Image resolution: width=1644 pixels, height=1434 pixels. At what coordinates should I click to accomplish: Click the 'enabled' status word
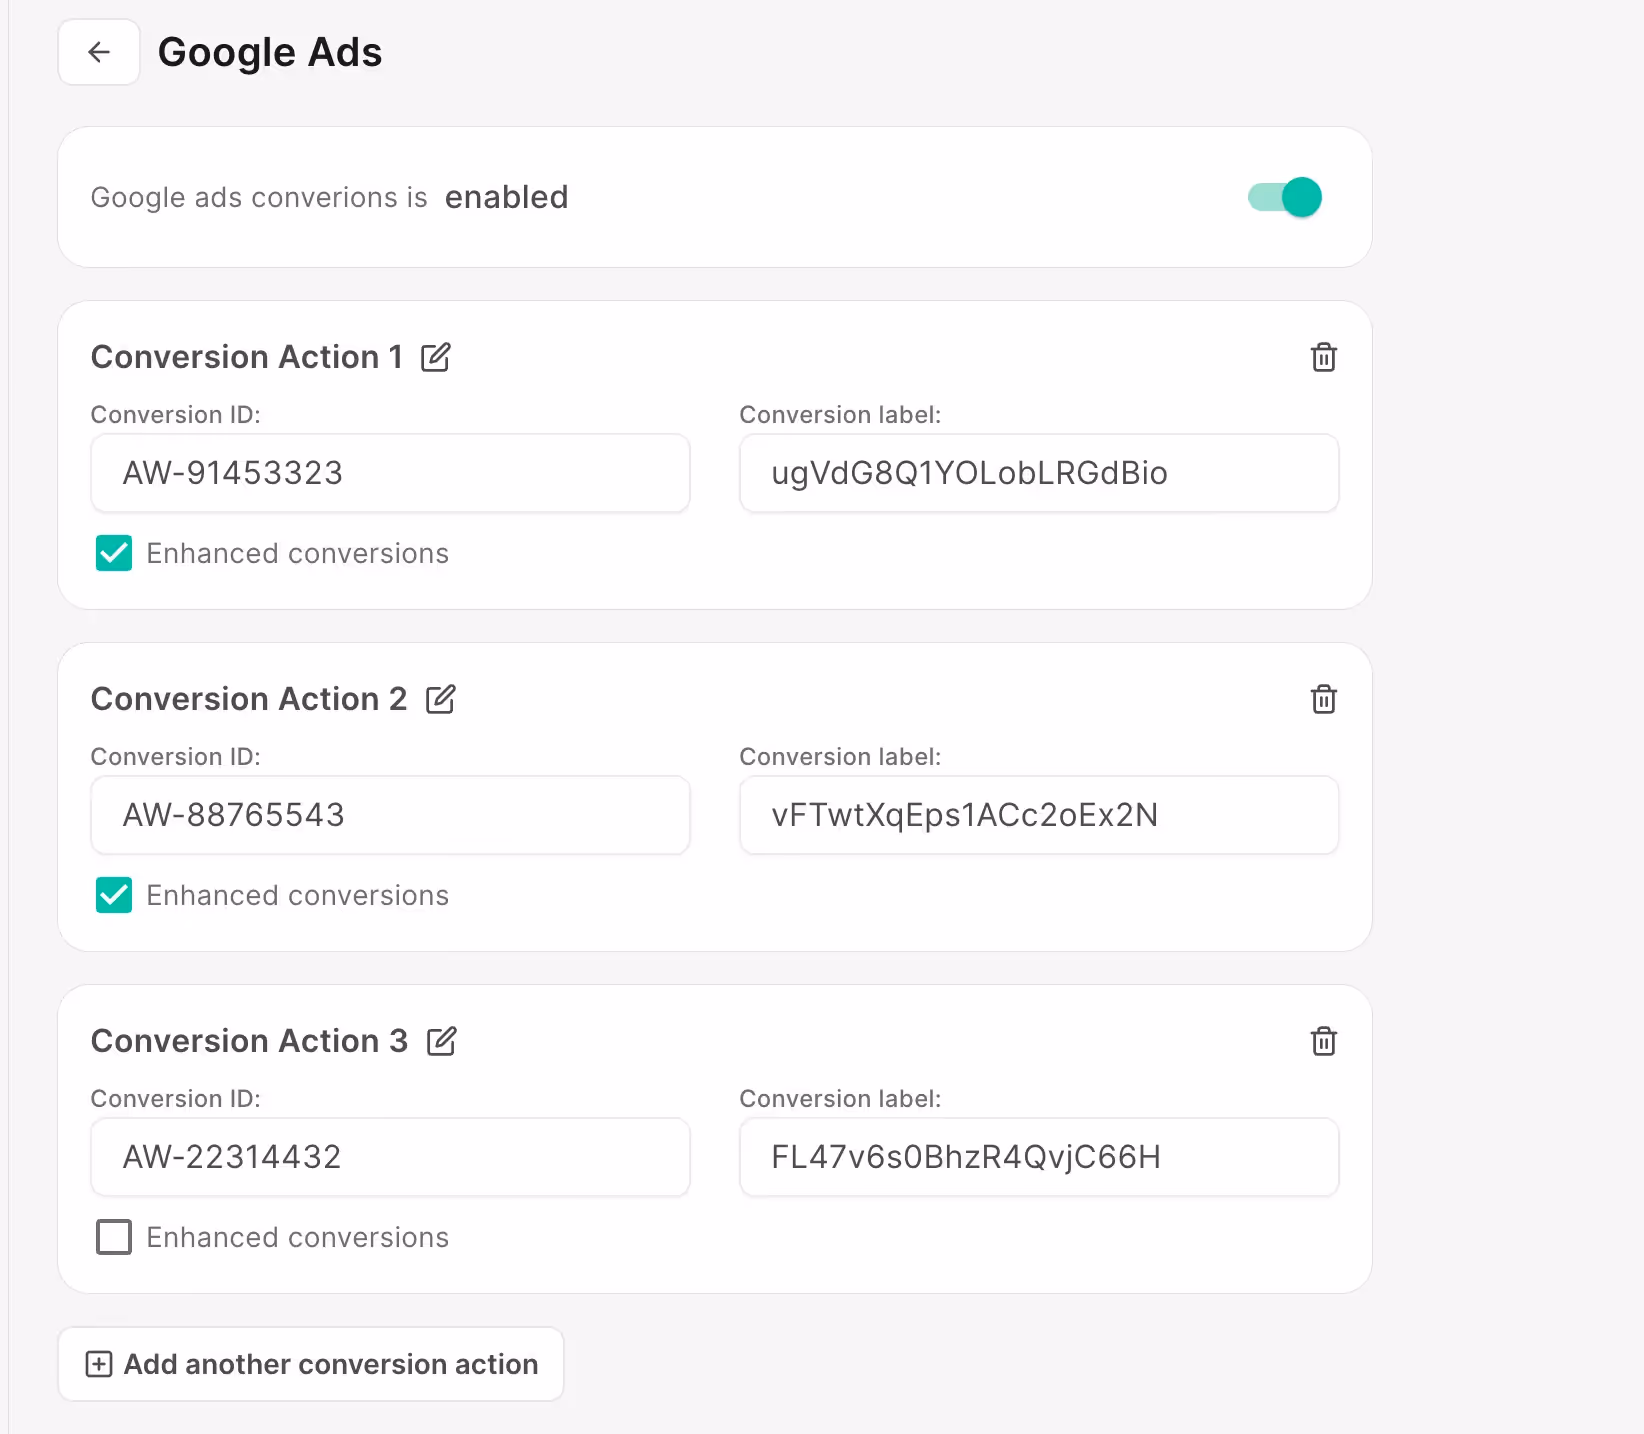[x=507, y=197]
